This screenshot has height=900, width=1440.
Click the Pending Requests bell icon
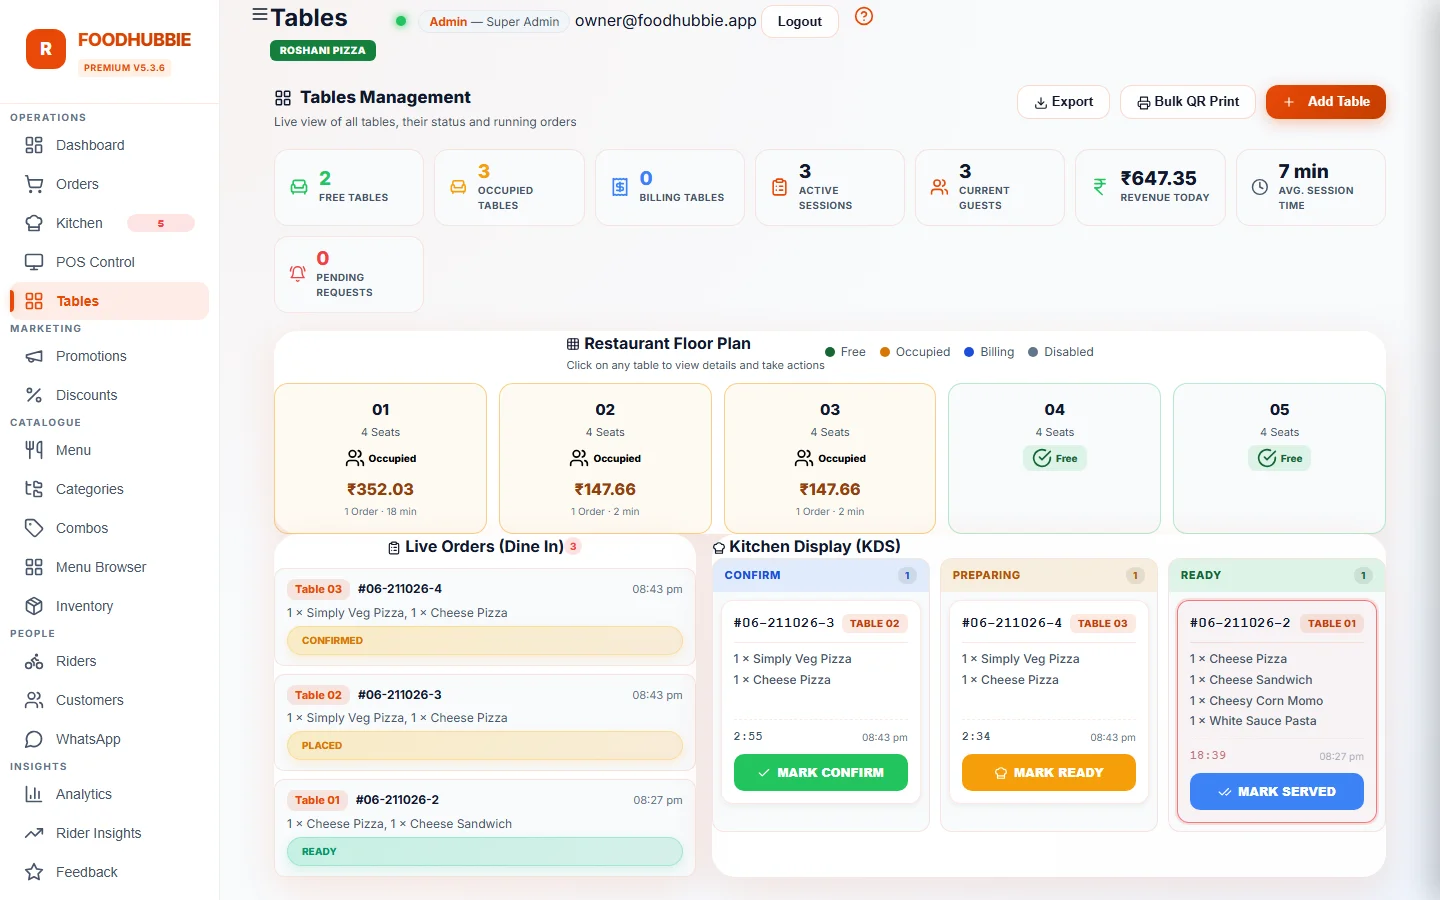tap(298, 273)
